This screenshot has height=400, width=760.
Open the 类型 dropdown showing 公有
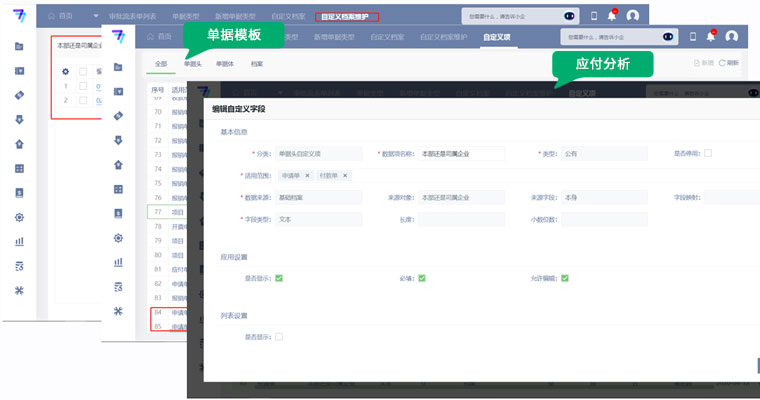pos(603,154)
